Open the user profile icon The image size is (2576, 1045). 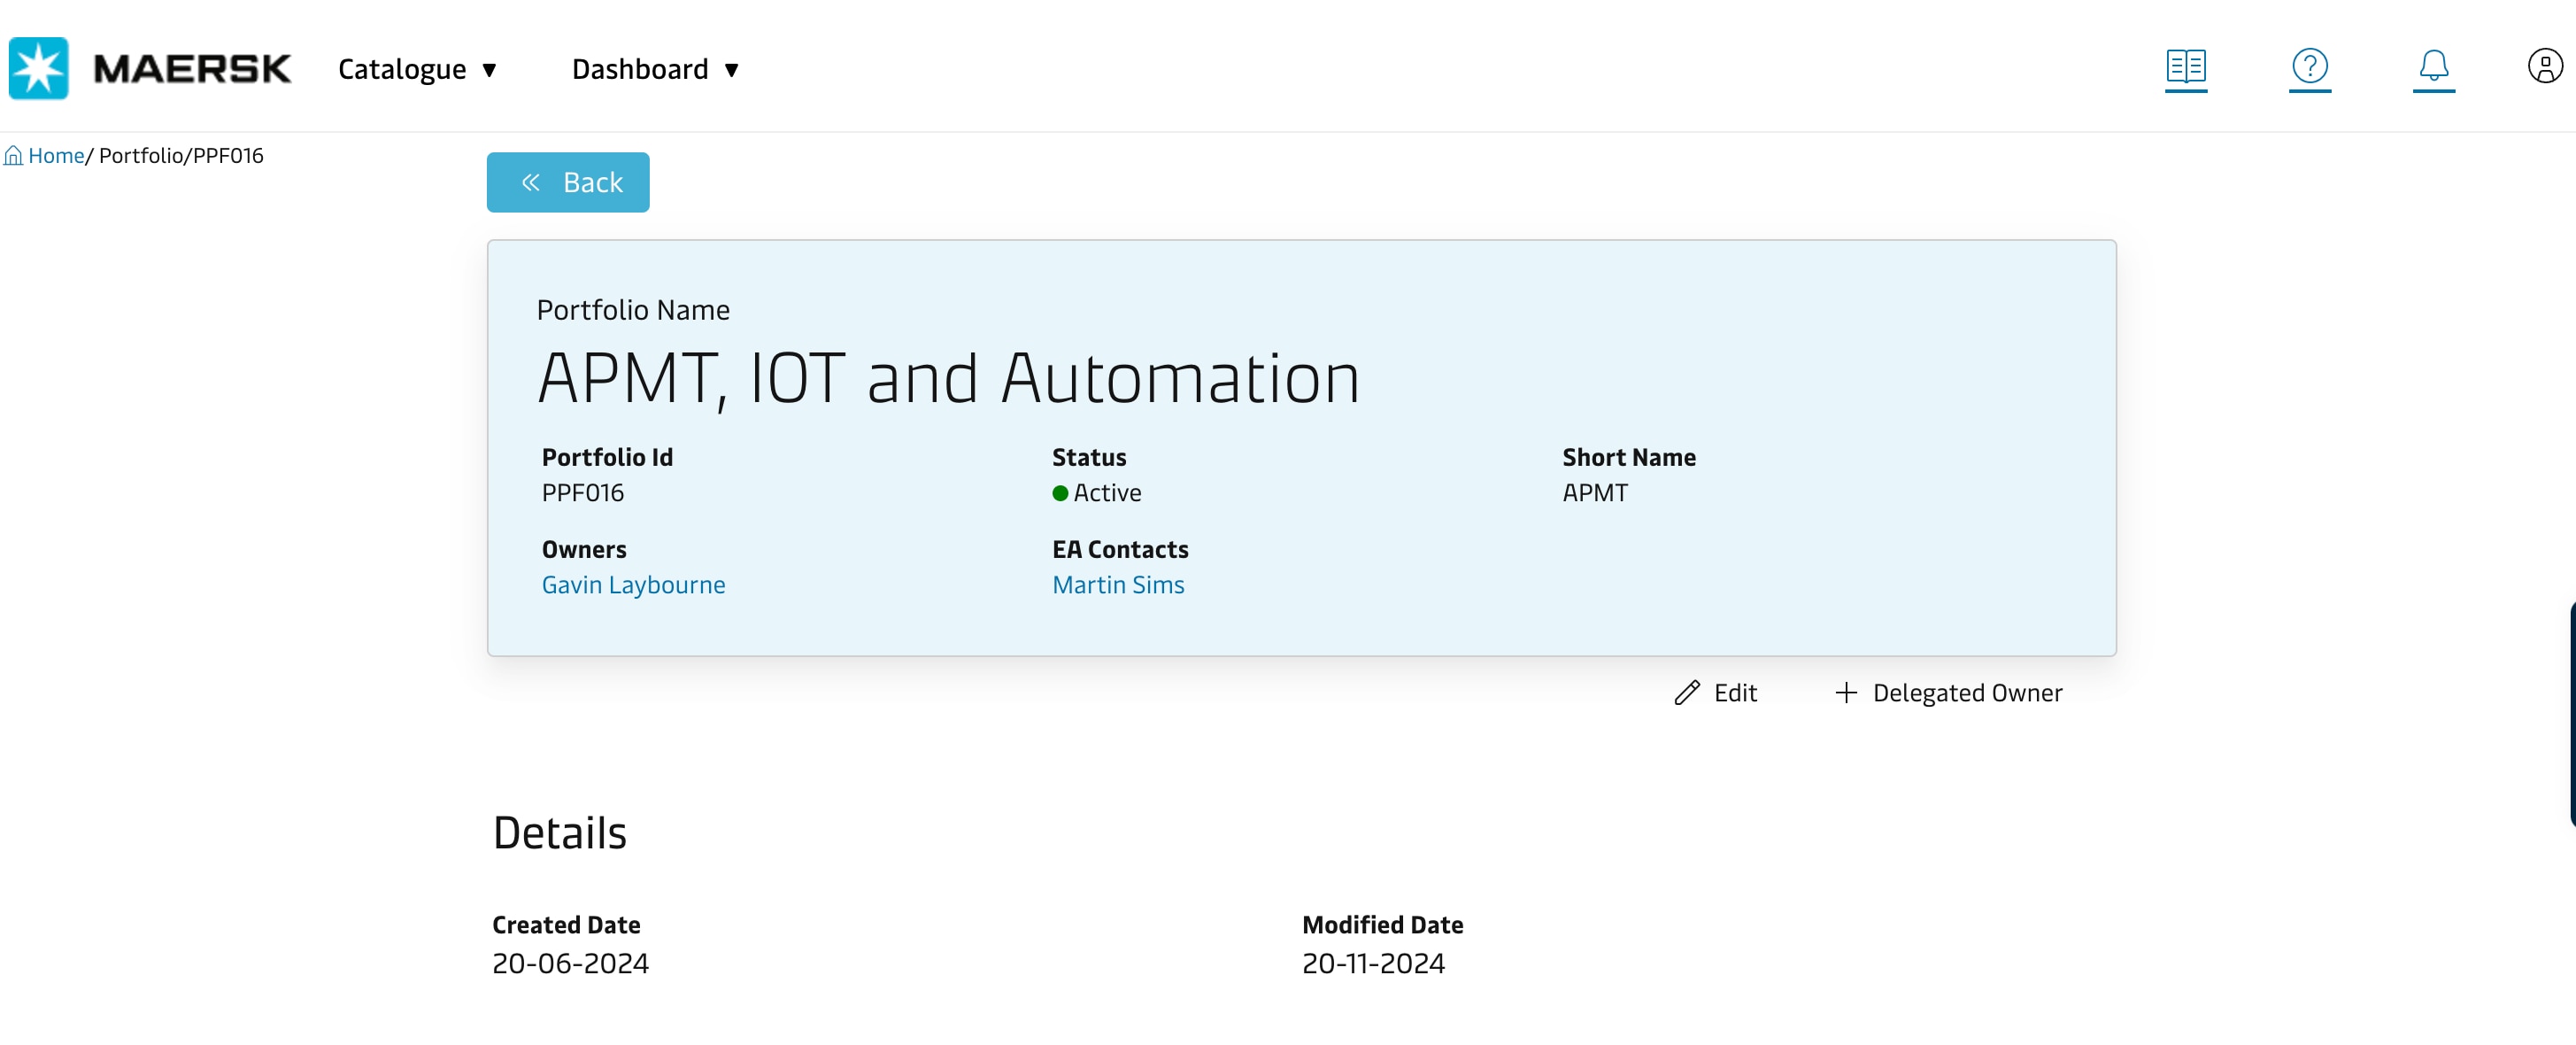click(x=2545, y=66)
